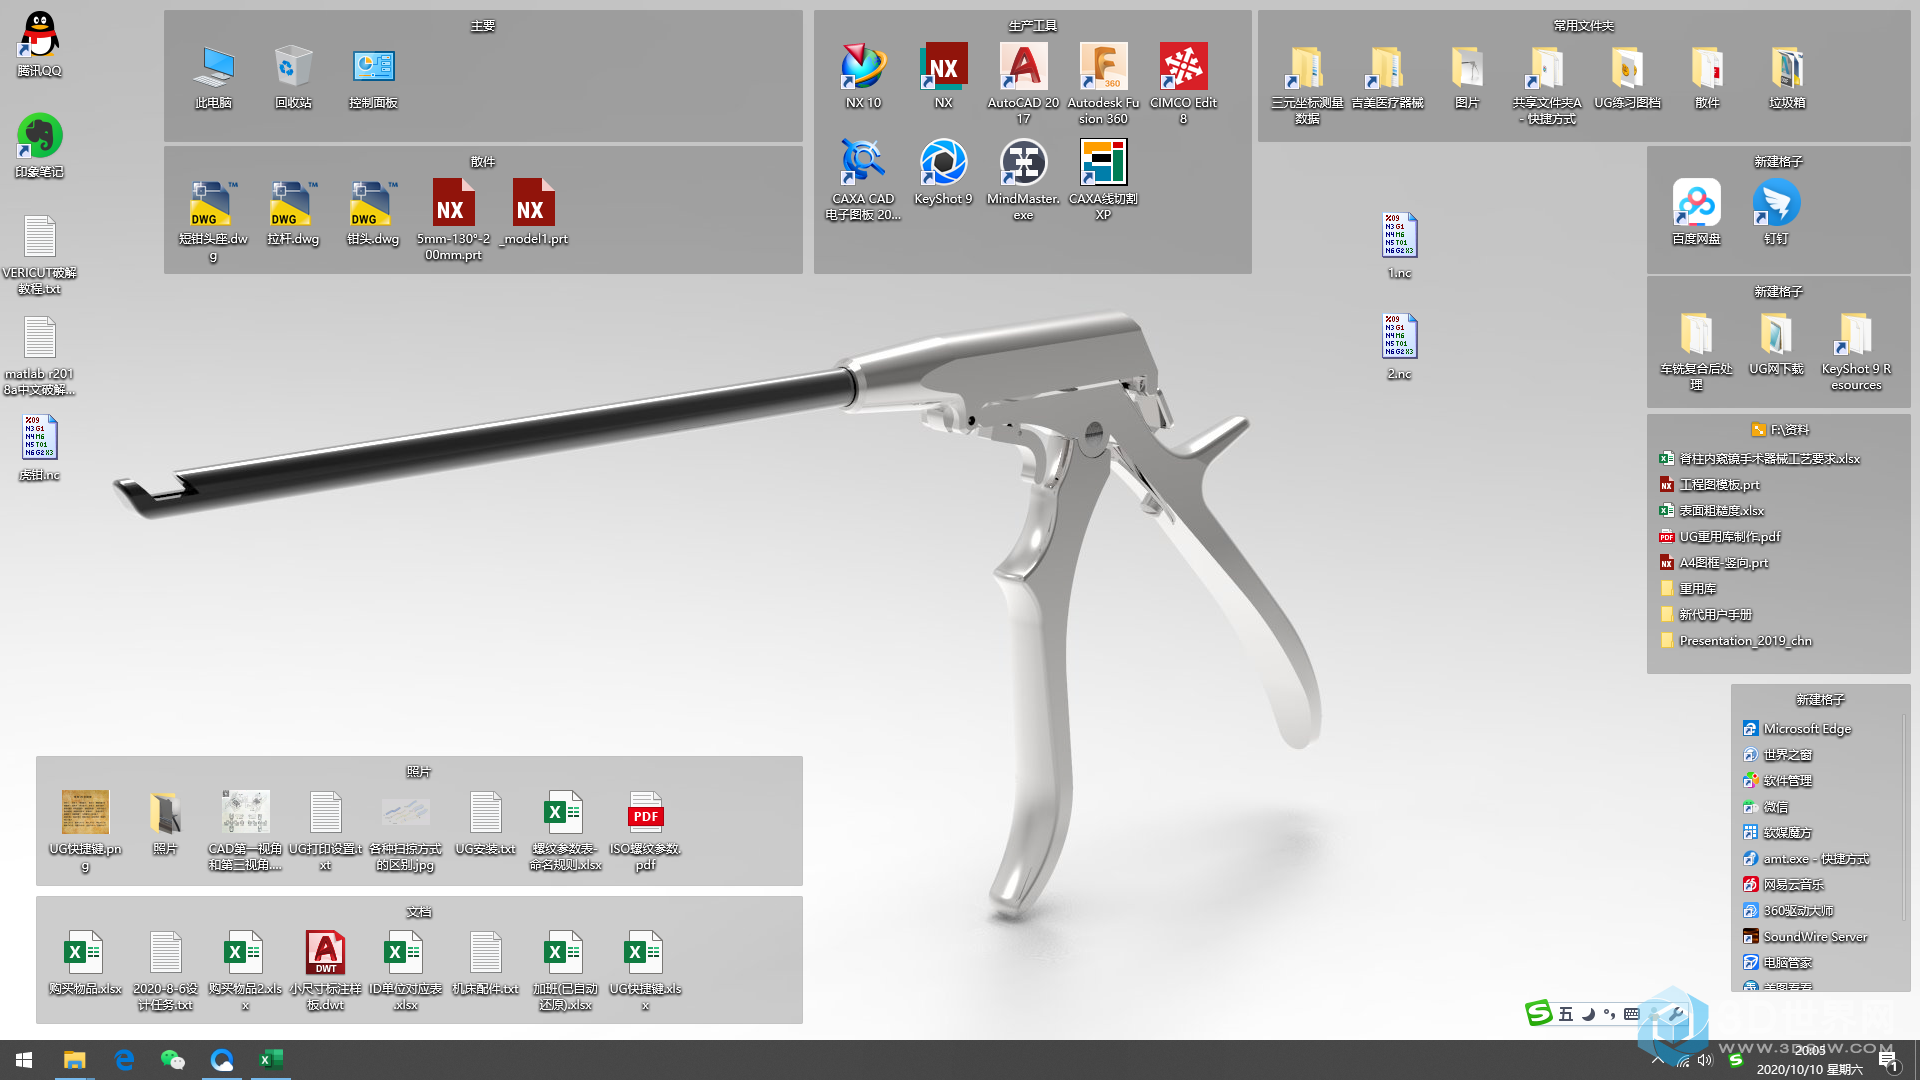1920x1080 pixels.
Task: Open 虎钳.nc file
Action: [40, 448]
